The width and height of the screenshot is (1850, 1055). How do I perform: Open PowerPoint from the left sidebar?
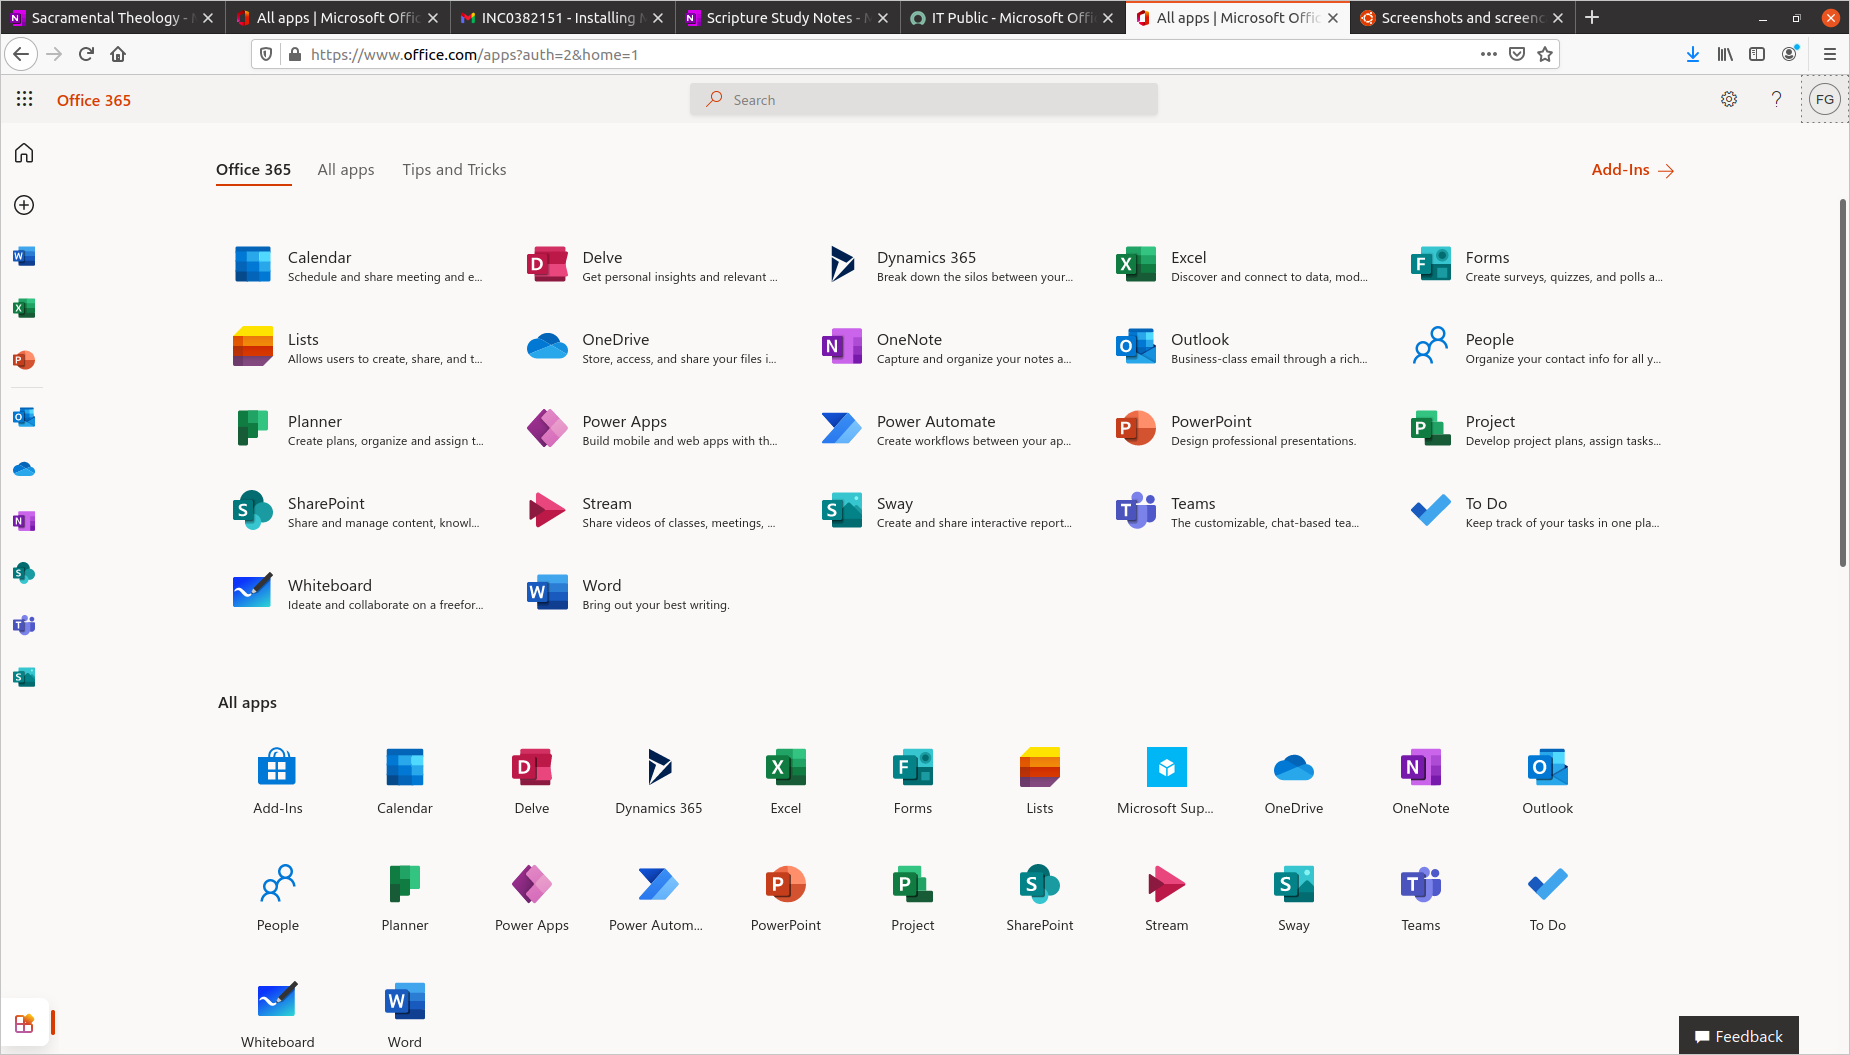coord(24,360)
